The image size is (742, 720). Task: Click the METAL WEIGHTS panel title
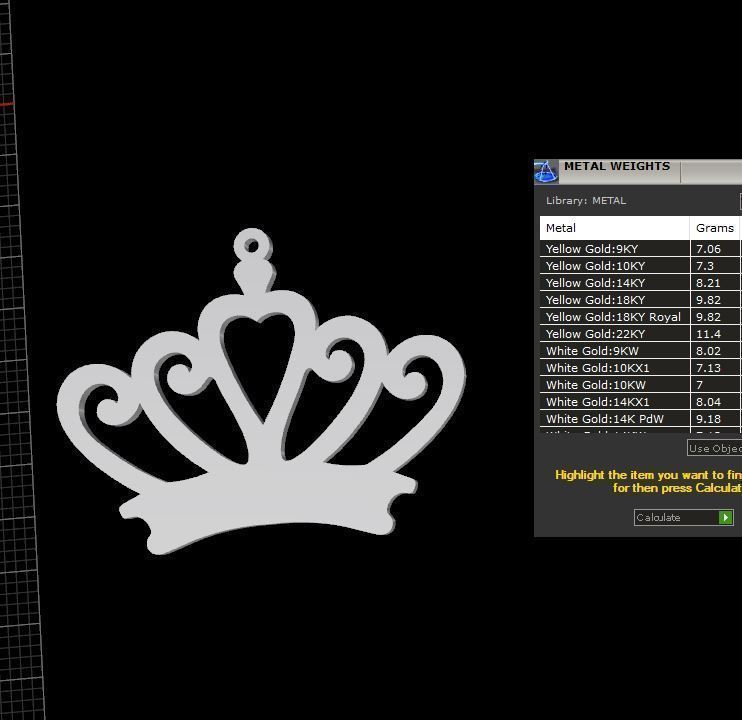coord(617,166)
